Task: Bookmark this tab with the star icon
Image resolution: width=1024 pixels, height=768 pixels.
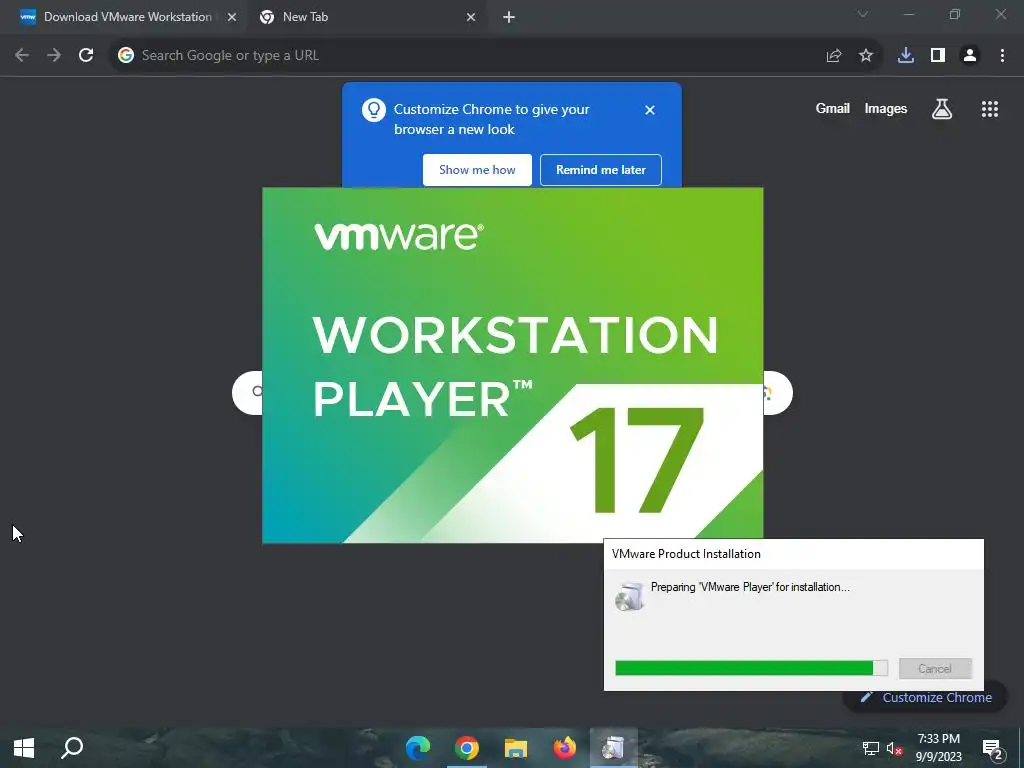Action: point(866,56)
